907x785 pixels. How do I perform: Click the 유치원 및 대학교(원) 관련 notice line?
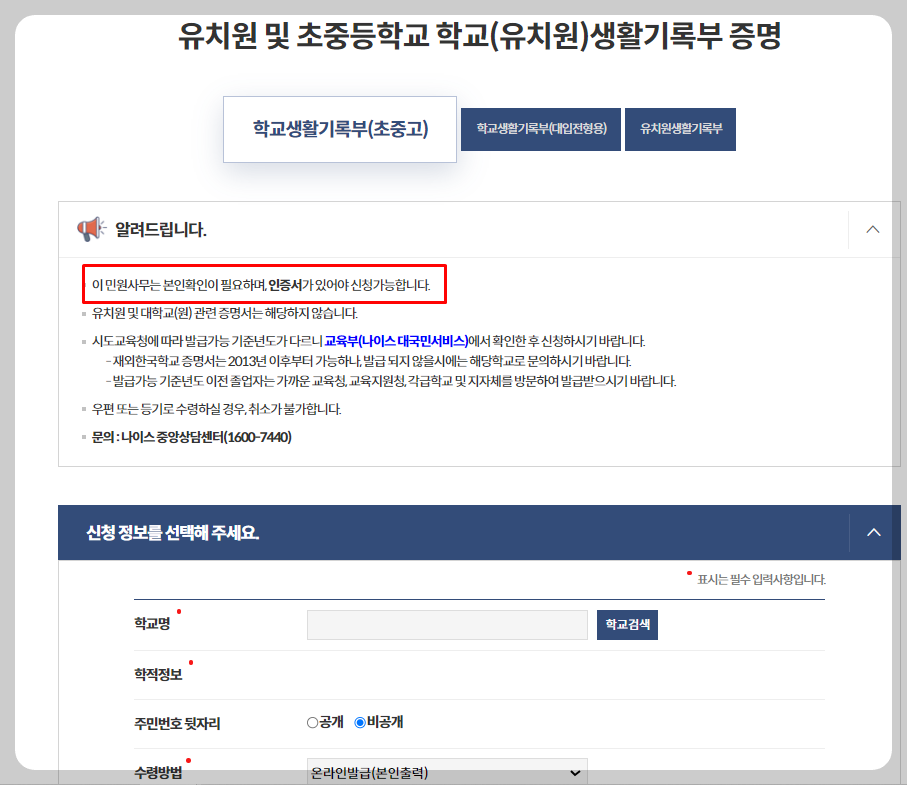tap(224, 314)
